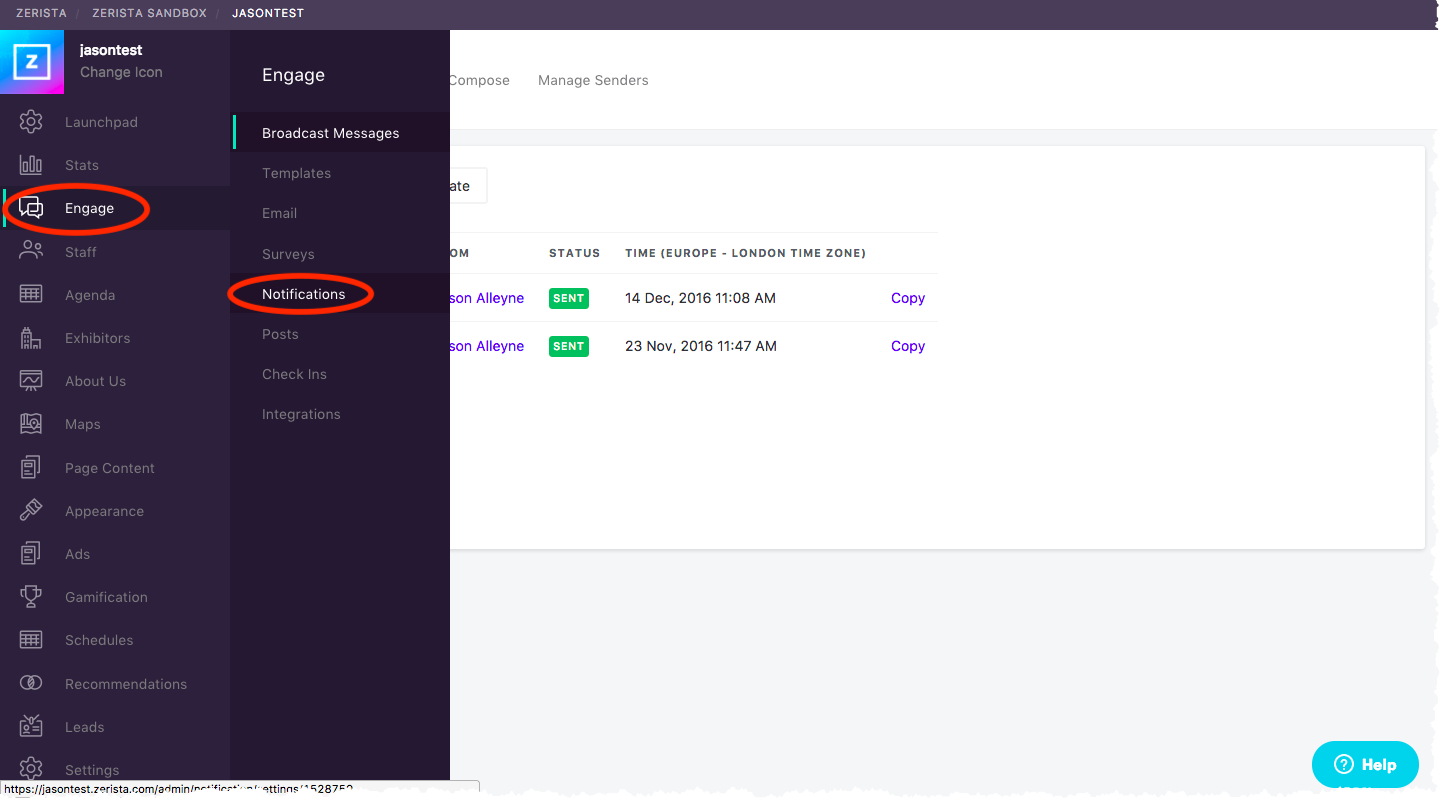1440x798 pixels.
Task: Open Integrations in Engage submenu
Action: click(x=301, y=414)
